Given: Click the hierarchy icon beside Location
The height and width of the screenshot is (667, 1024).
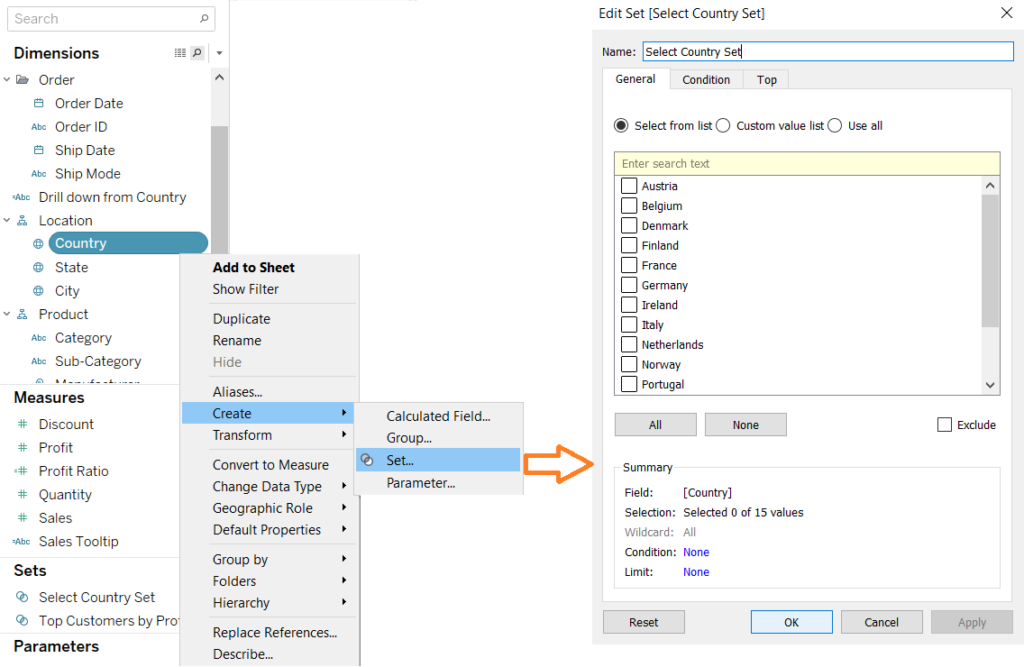Looking at the screenshot, I should click(x=22, y=220).
